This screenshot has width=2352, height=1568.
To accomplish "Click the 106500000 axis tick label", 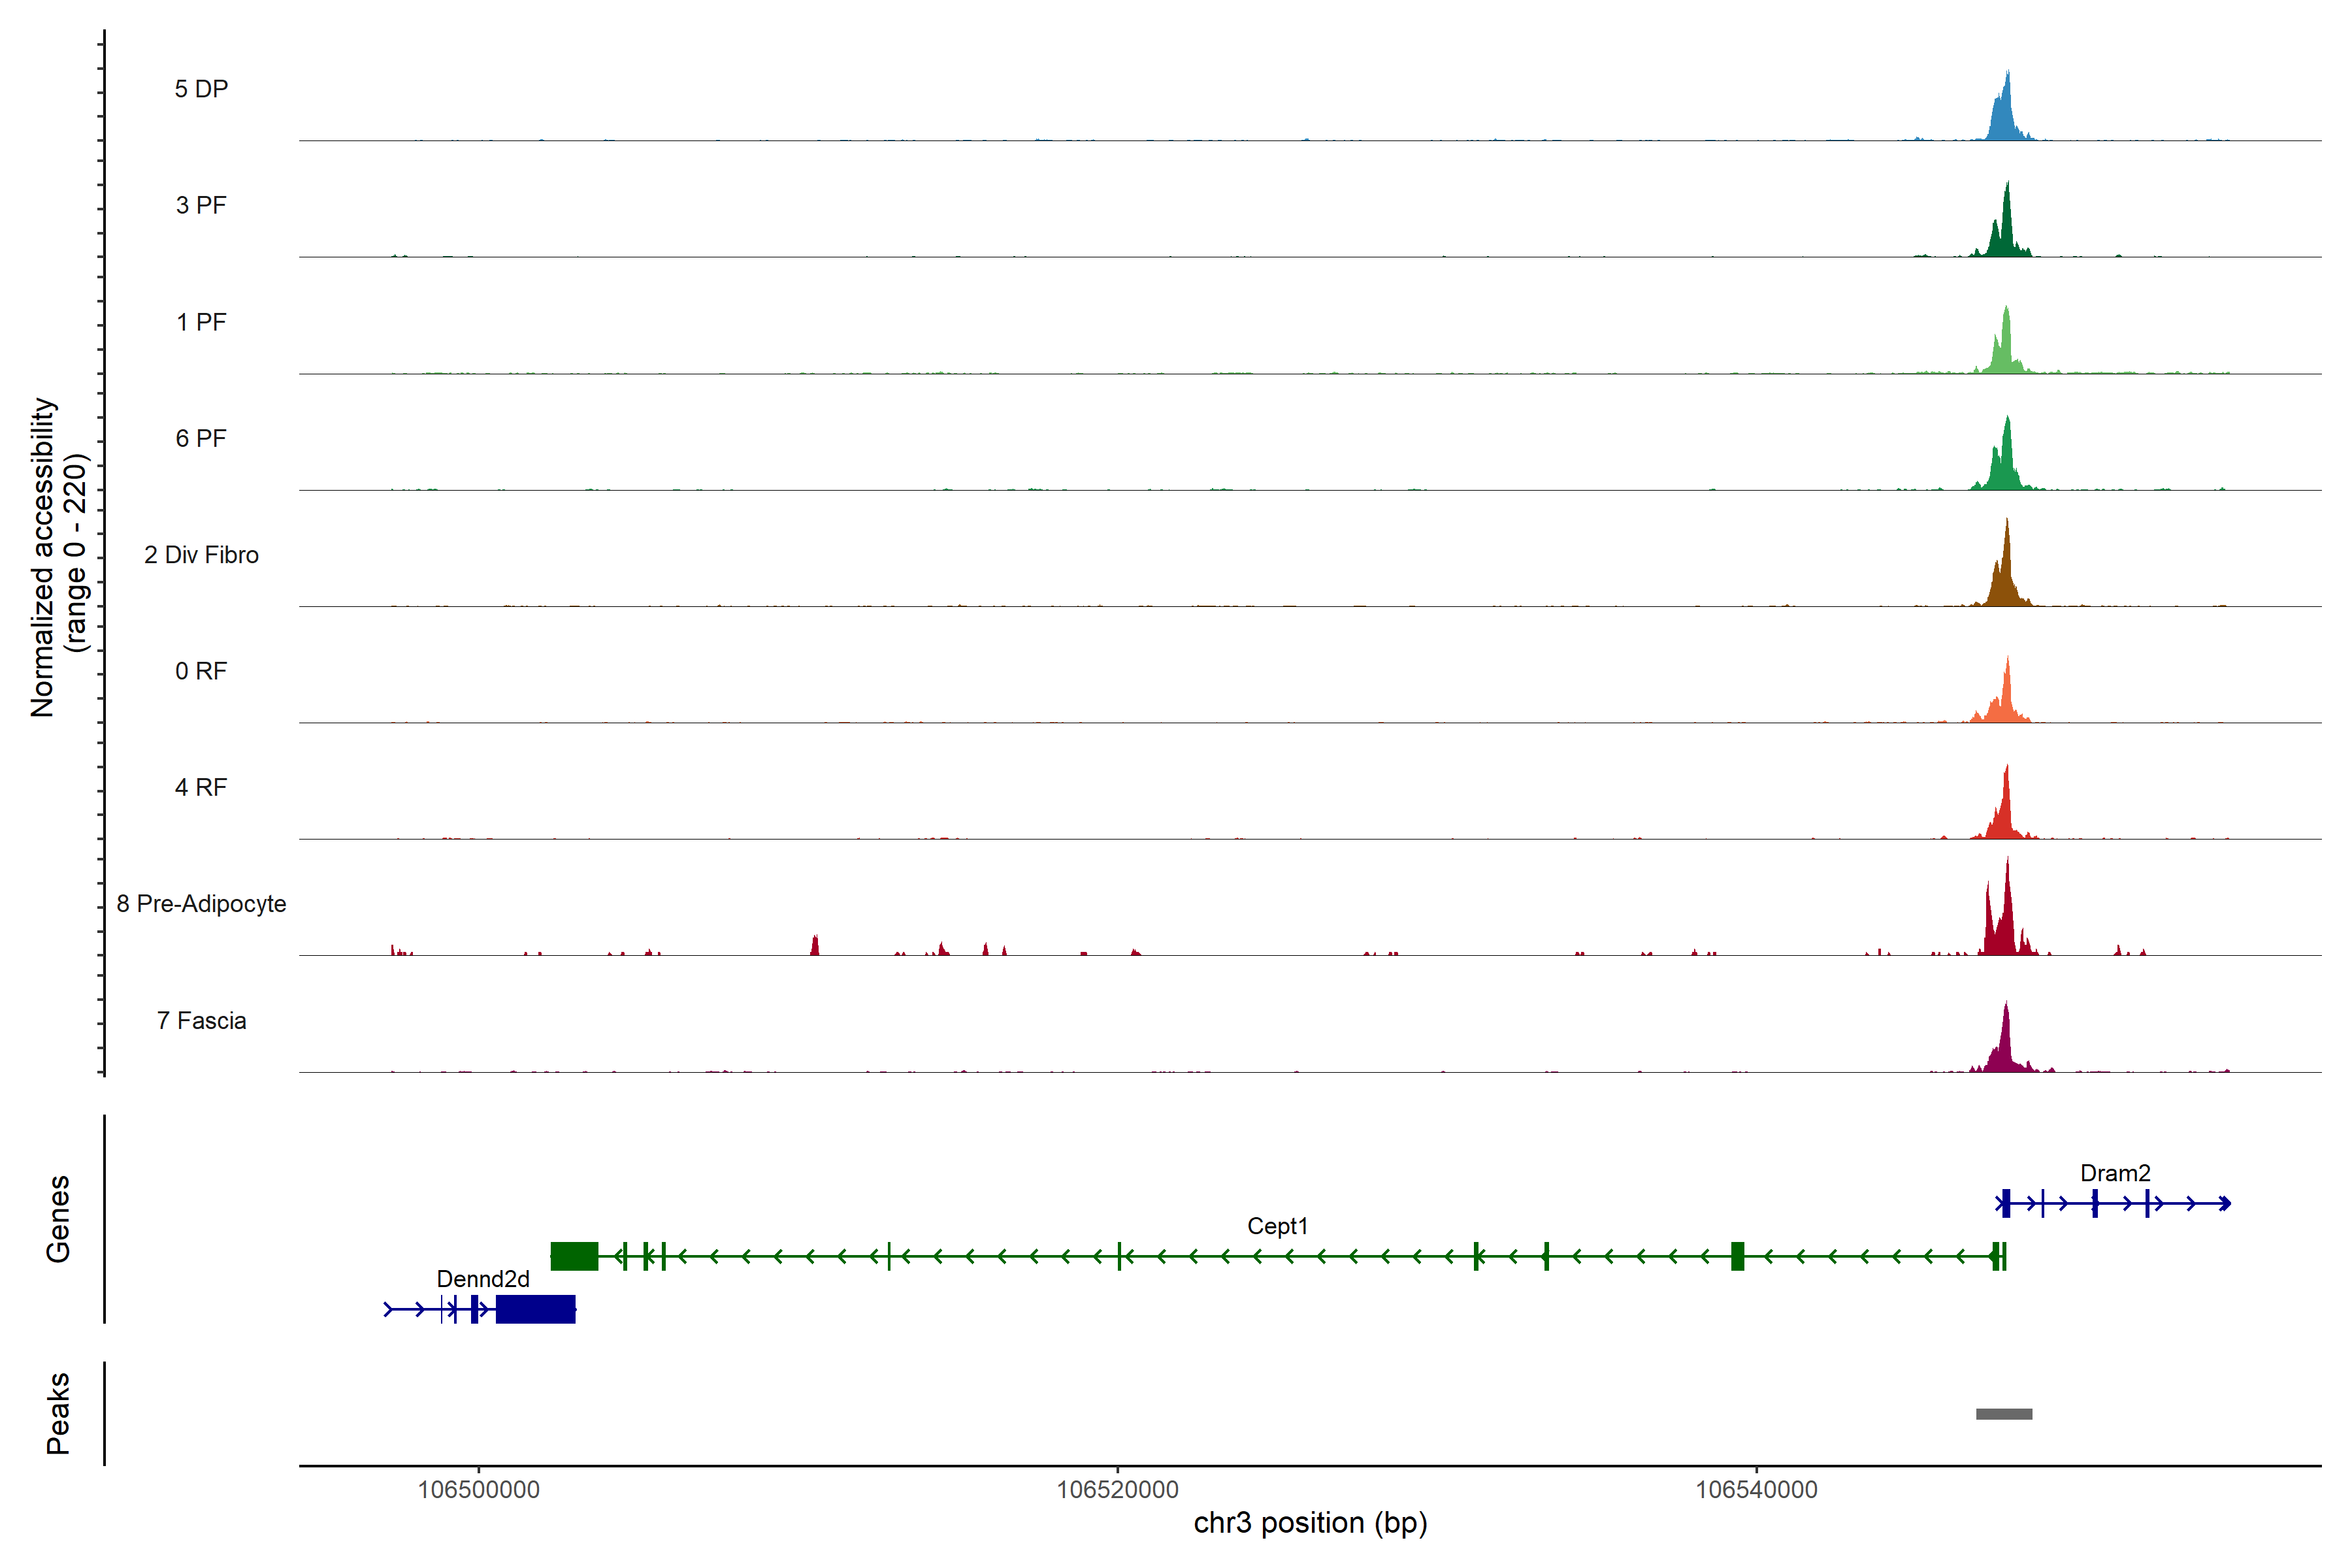I will pyautogui.click(x=478, y=1490).
